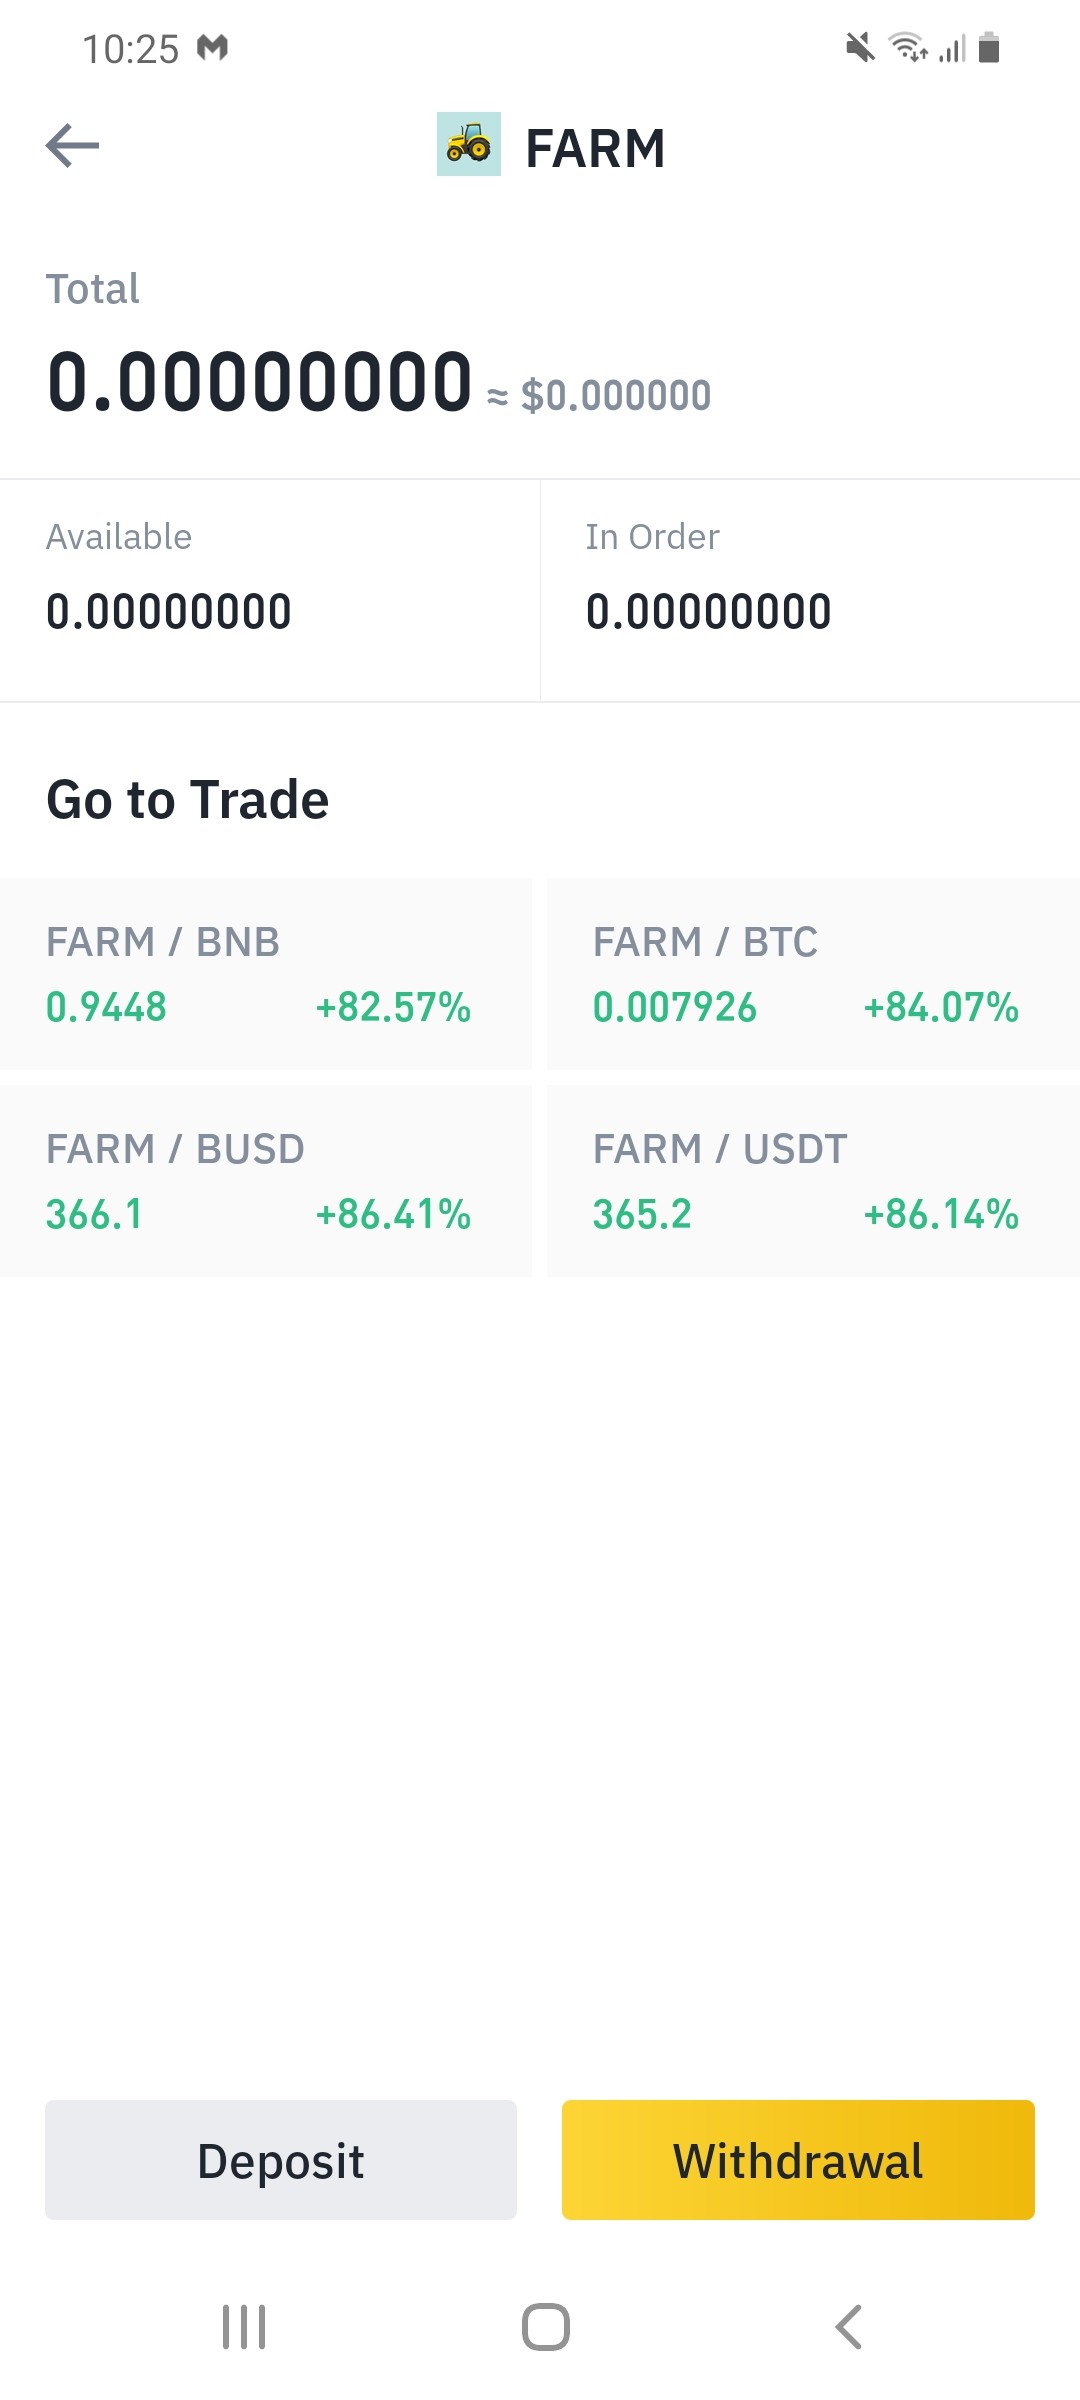Image resolution: width=1080 pixels, height=2400 pixels.
Task: Tap the FARM page title
Action: (595, 149)
